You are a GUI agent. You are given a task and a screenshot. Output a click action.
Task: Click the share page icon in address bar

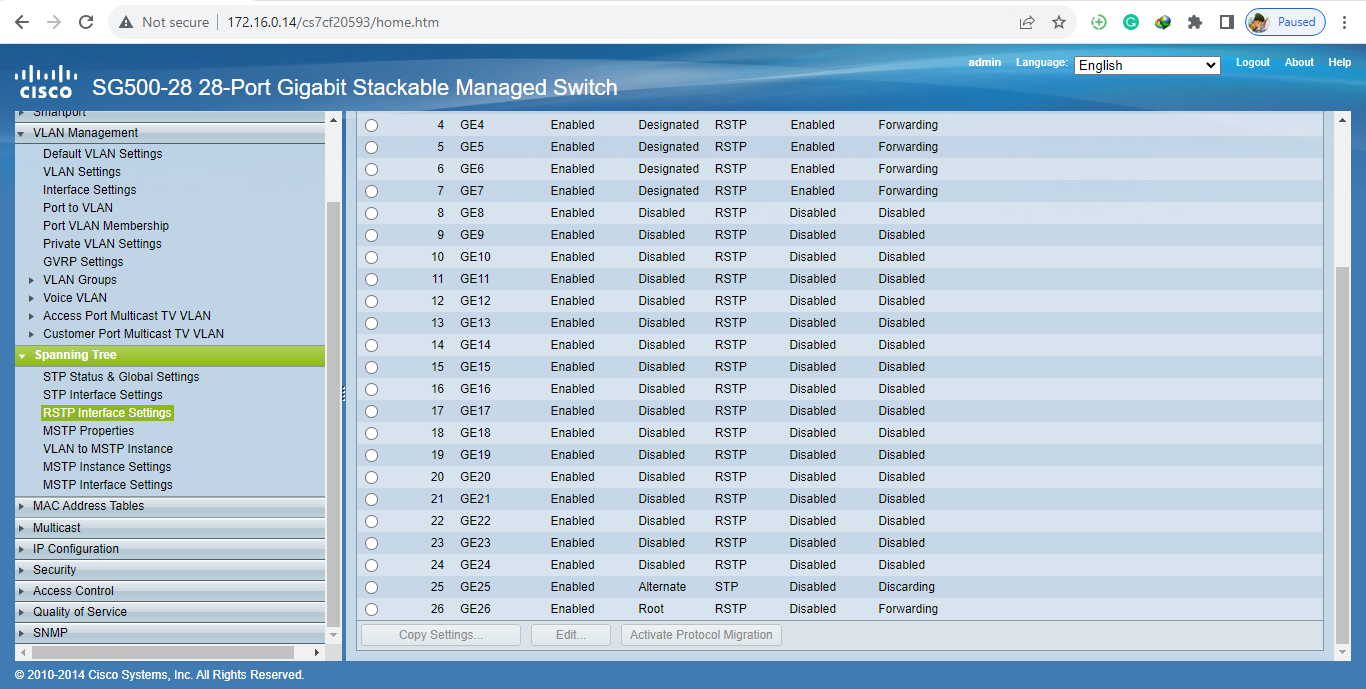[x=1027, y=22]
